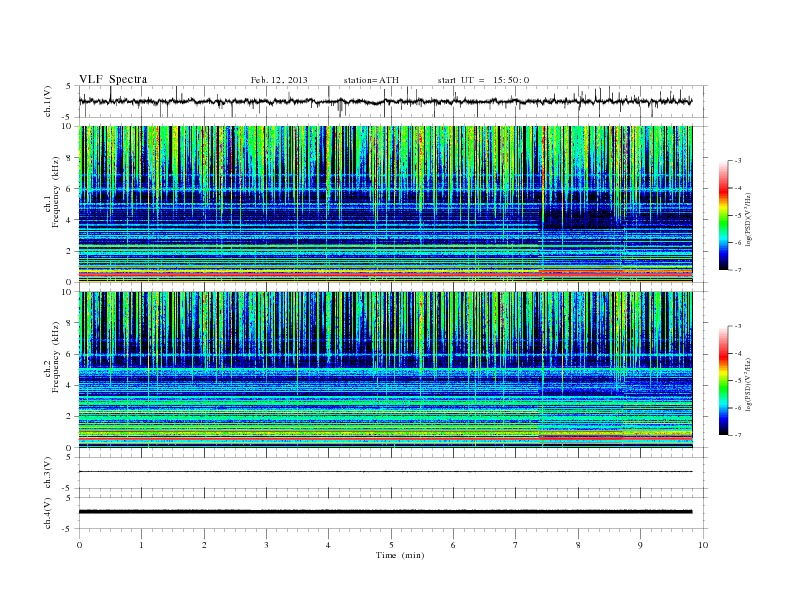The width and height of the screenshot is (792, 612).
Task: Click the ch.1 spectrogram panel
Action: 385,204
